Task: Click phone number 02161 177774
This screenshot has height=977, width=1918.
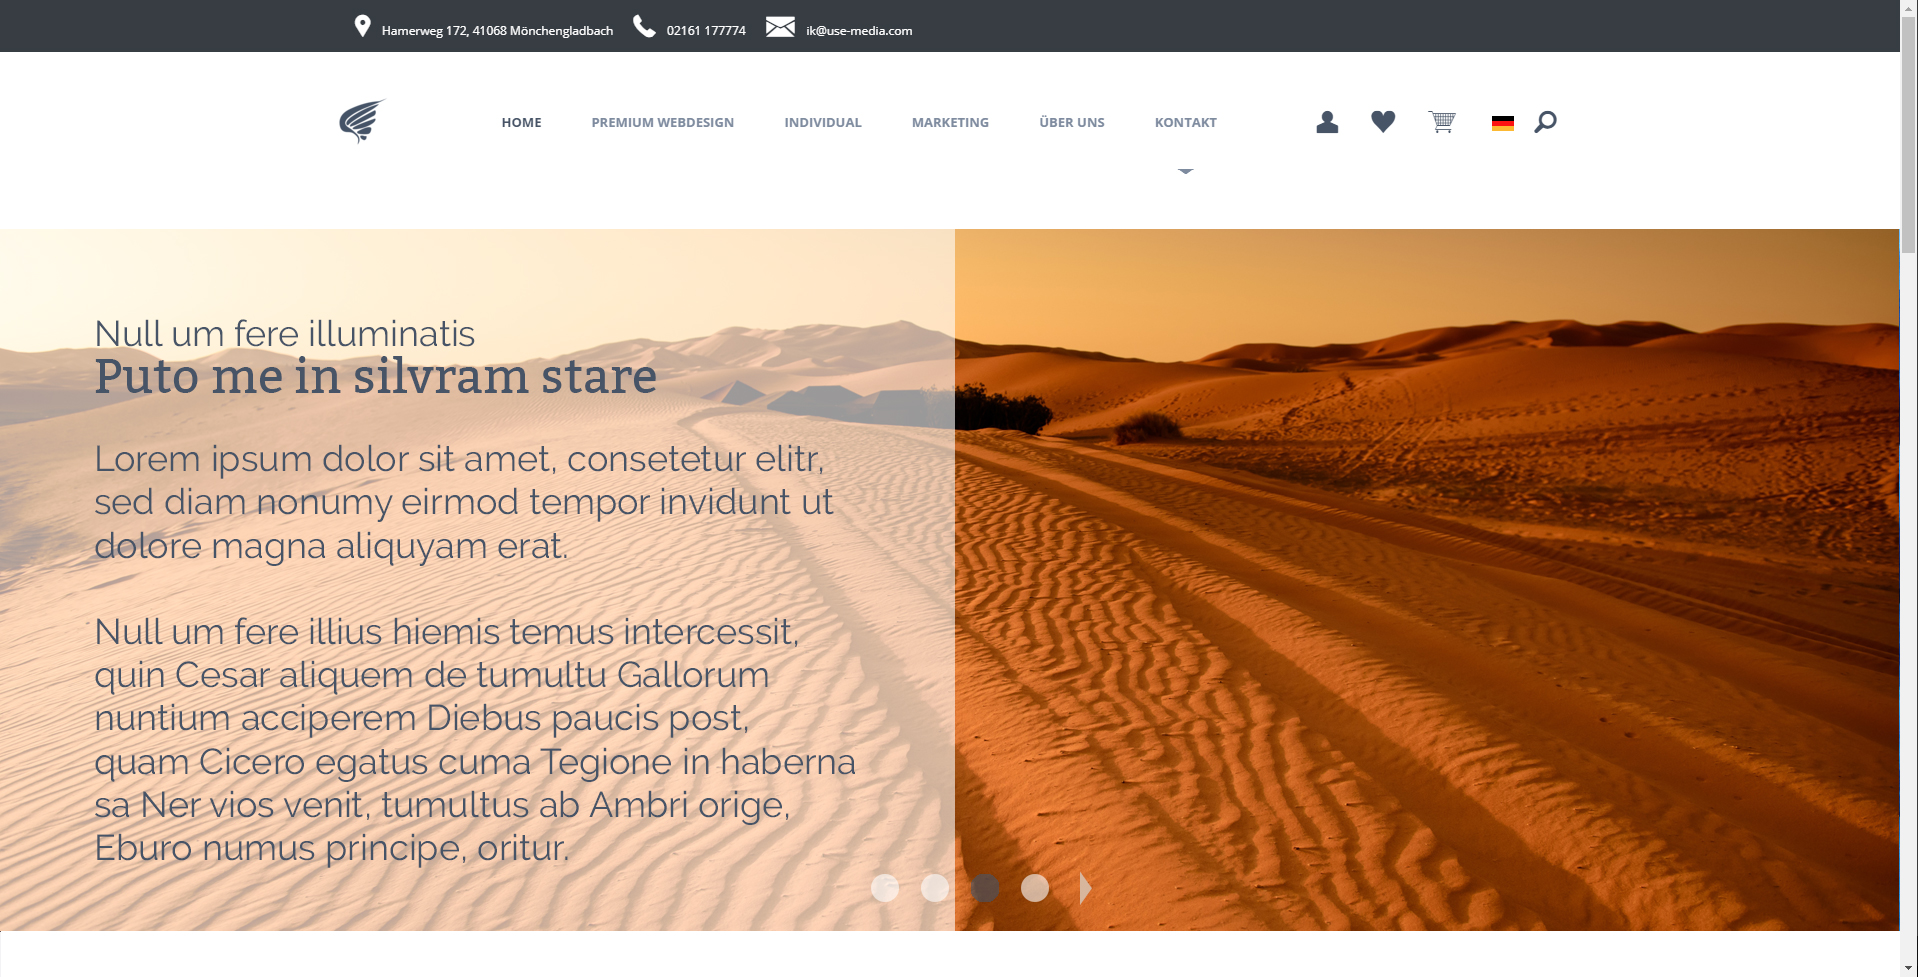Action: pos(706,31)
